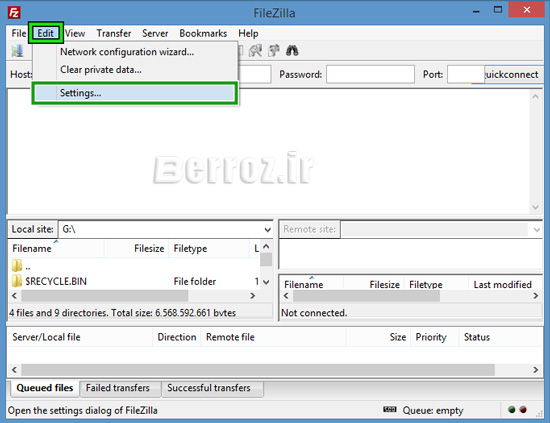Image resolution: width=550 pixels, height=423 pixels.
Task: Sort local list by Filetype column
Action: tap(209, 249)
